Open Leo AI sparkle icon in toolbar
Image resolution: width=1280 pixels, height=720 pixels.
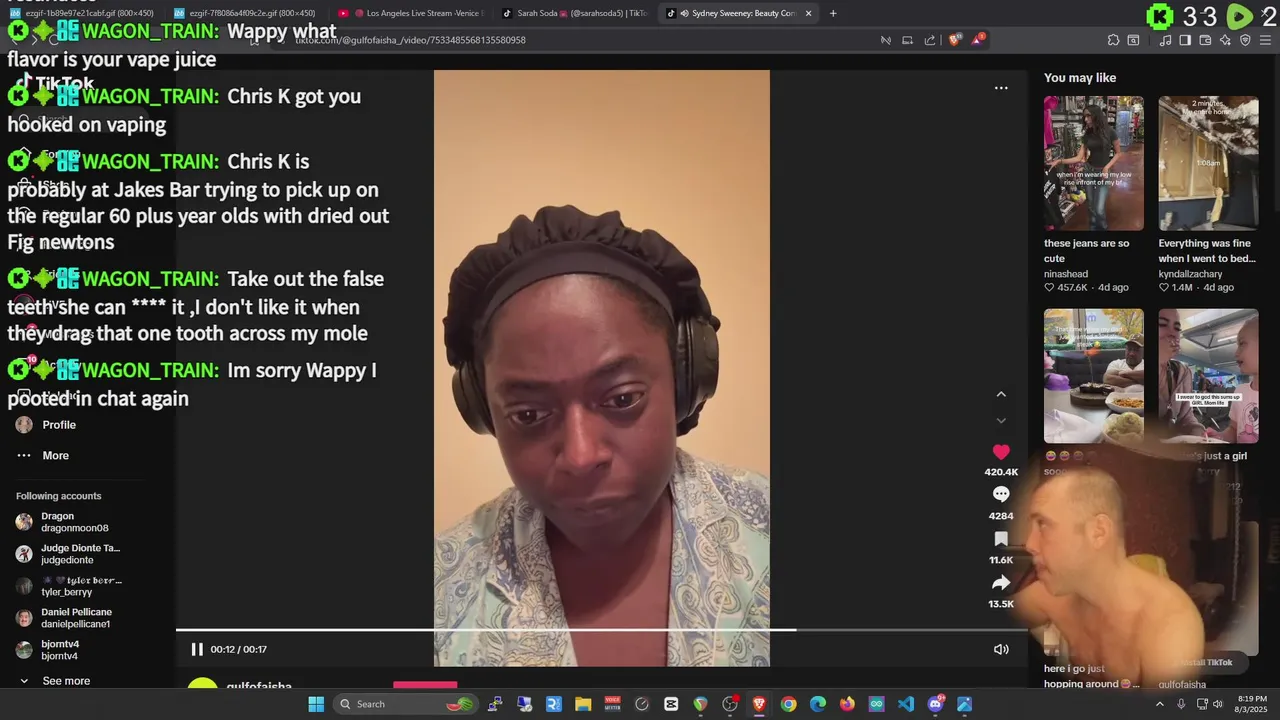[x=1225, y=40]
